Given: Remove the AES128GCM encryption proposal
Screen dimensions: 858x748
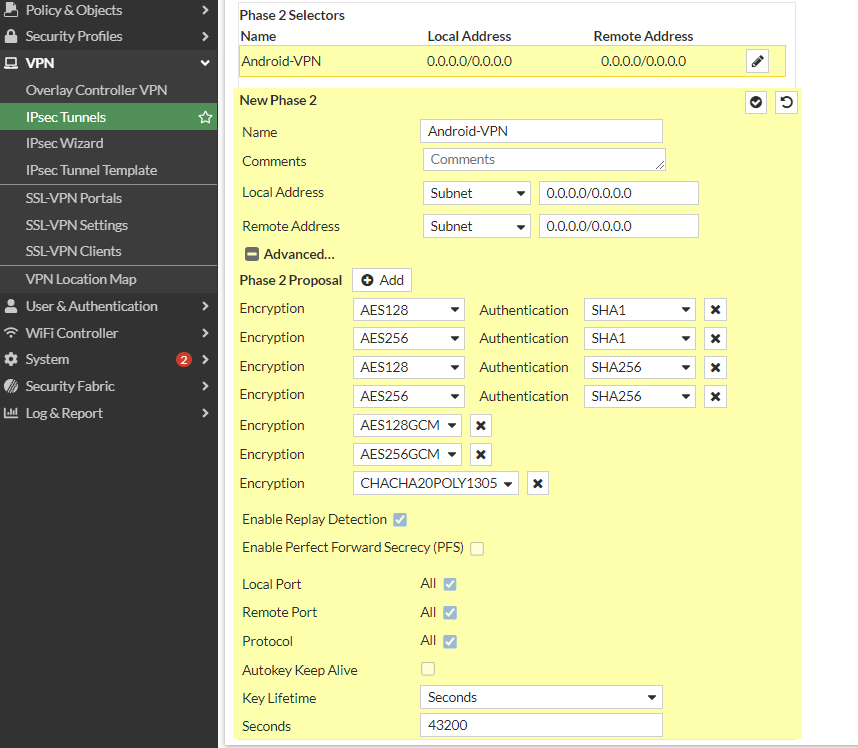Looking at the screenshot, I should [481, 426].
